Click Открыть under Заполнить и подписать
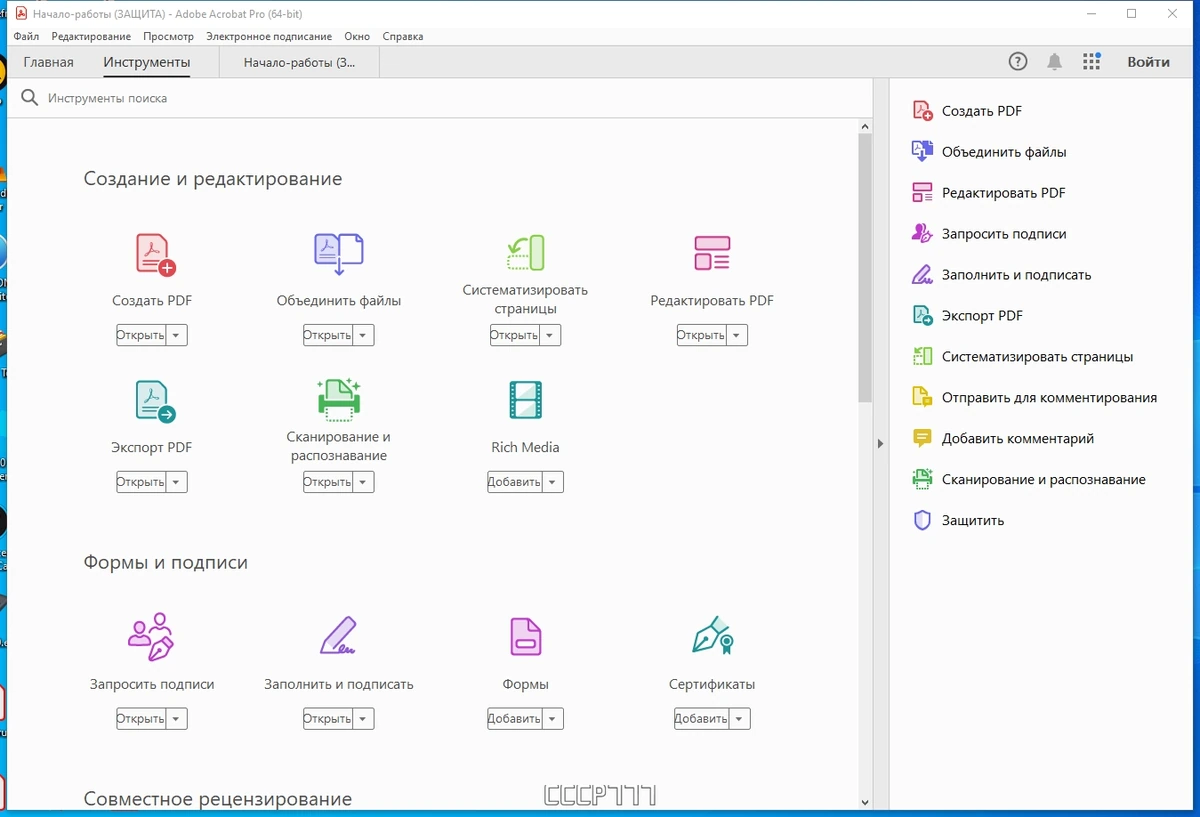This screenshot has height=817, width=1200. (x=328, y=719)
